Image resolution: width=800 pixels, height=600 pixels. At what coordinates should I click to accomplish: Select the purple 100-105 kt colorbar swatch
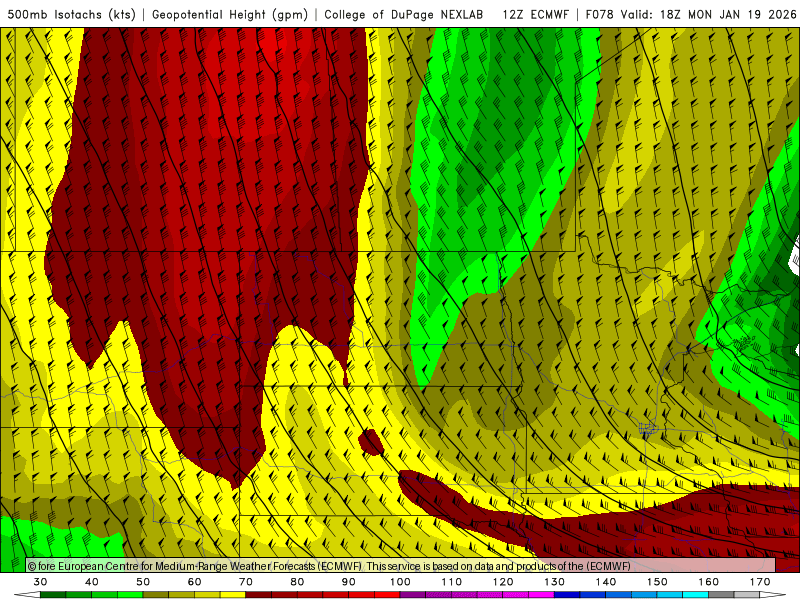413,595
